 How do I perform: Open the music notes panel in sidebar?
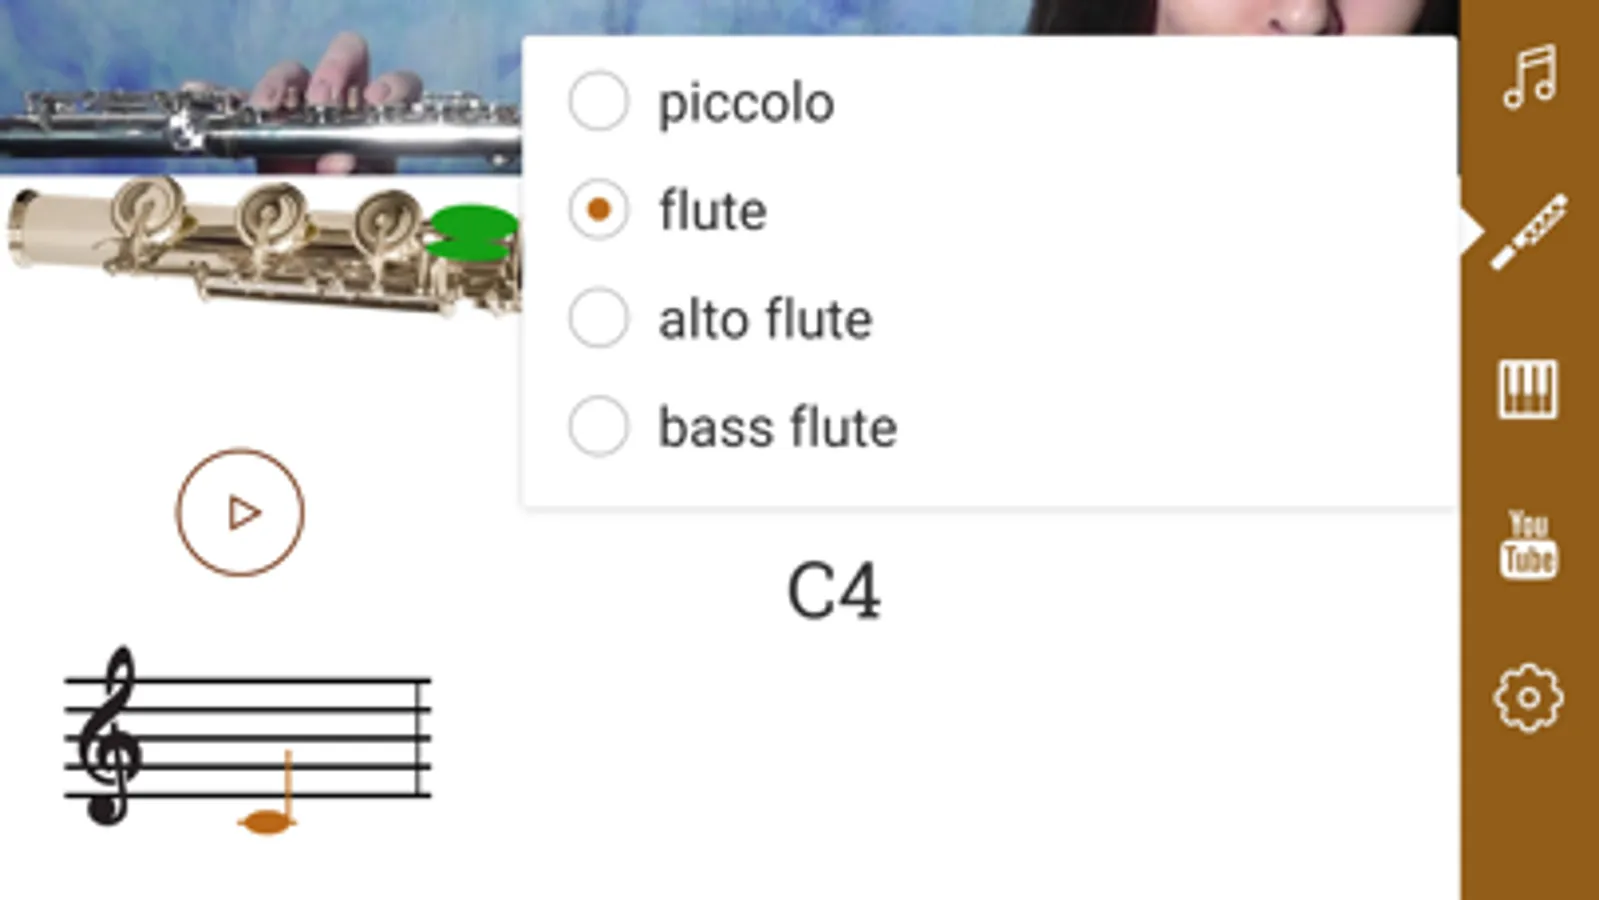pos(1529,76)
